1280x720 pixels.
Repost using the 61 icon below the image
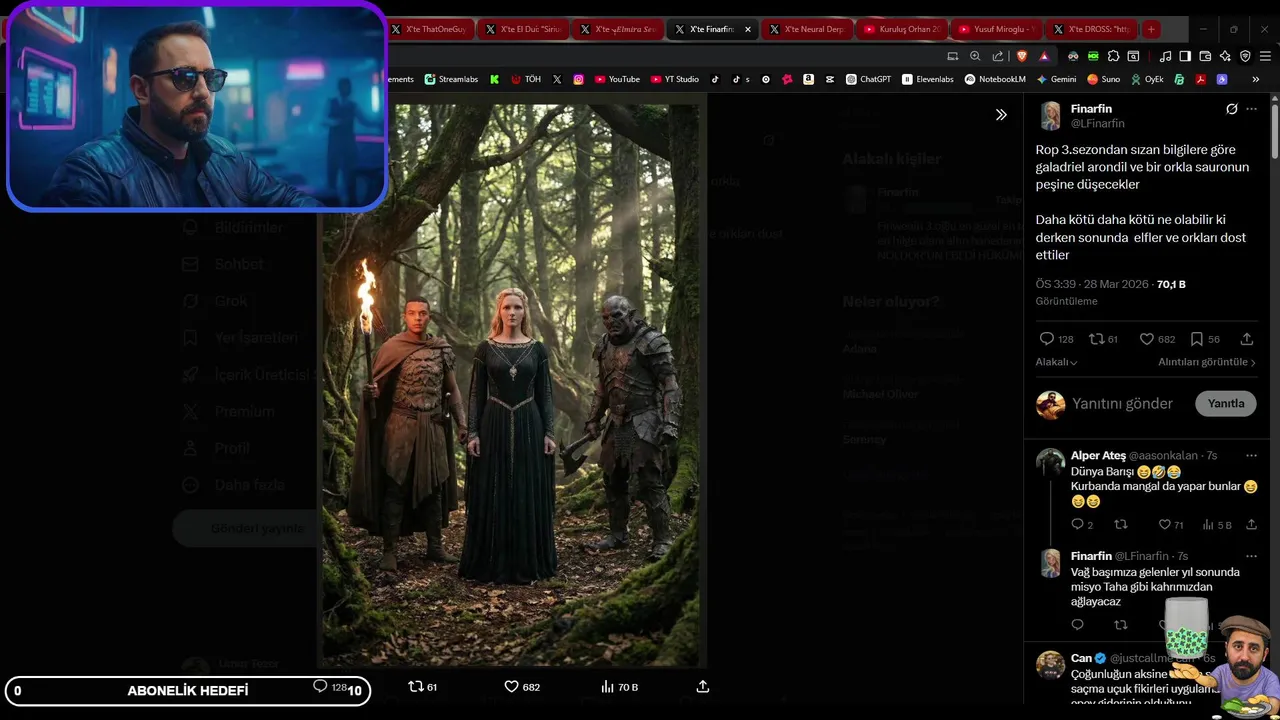coord(423,687)
